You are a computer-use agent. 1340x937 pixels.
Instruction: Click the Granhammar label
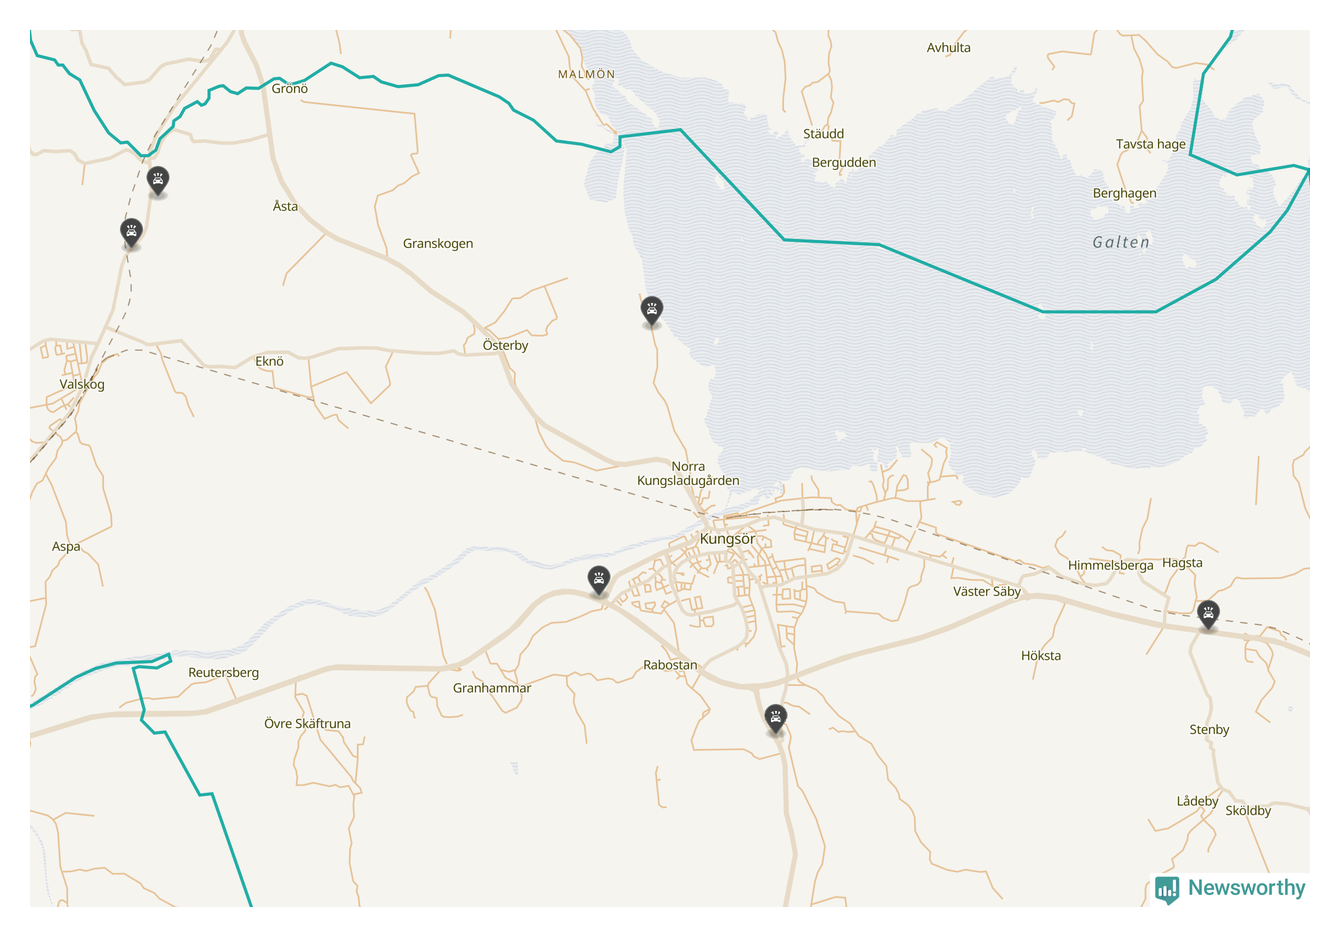491,688
